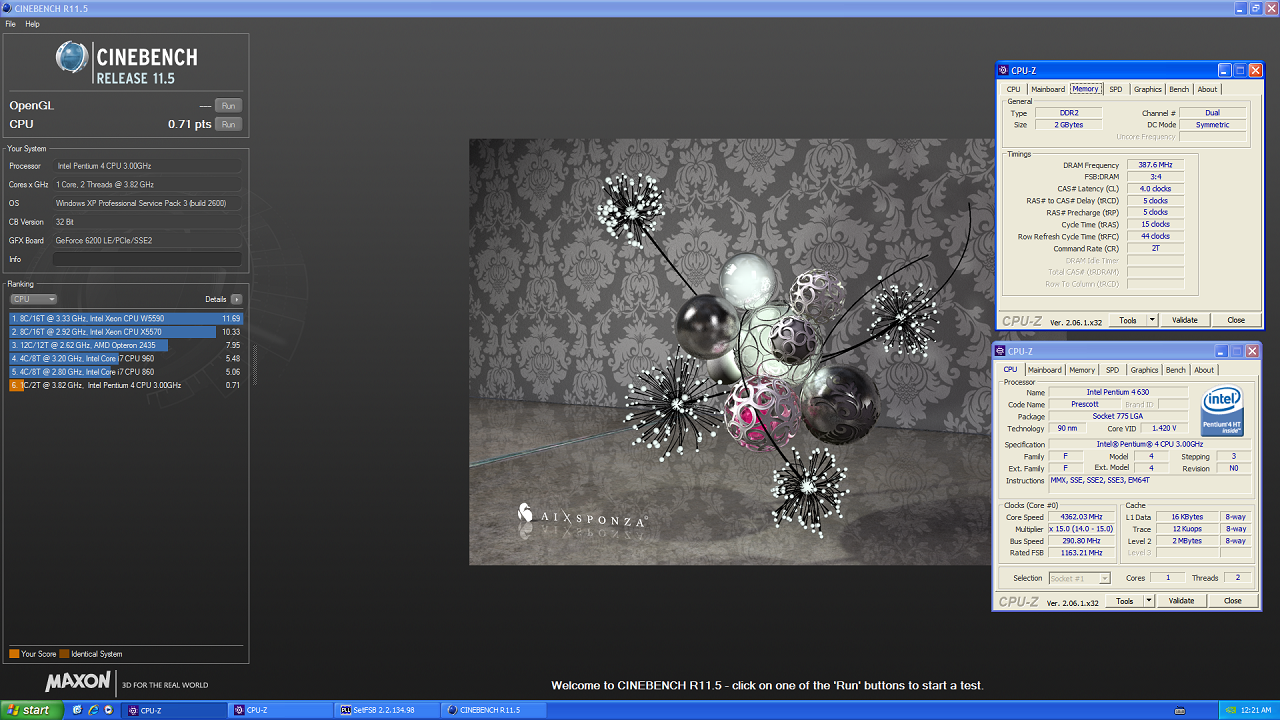The height and width of the screenshot is (720, 1280).
Task: Click Validate in upper CPU-Z window
Action: pyautogui.click(x=1185, y=320)
